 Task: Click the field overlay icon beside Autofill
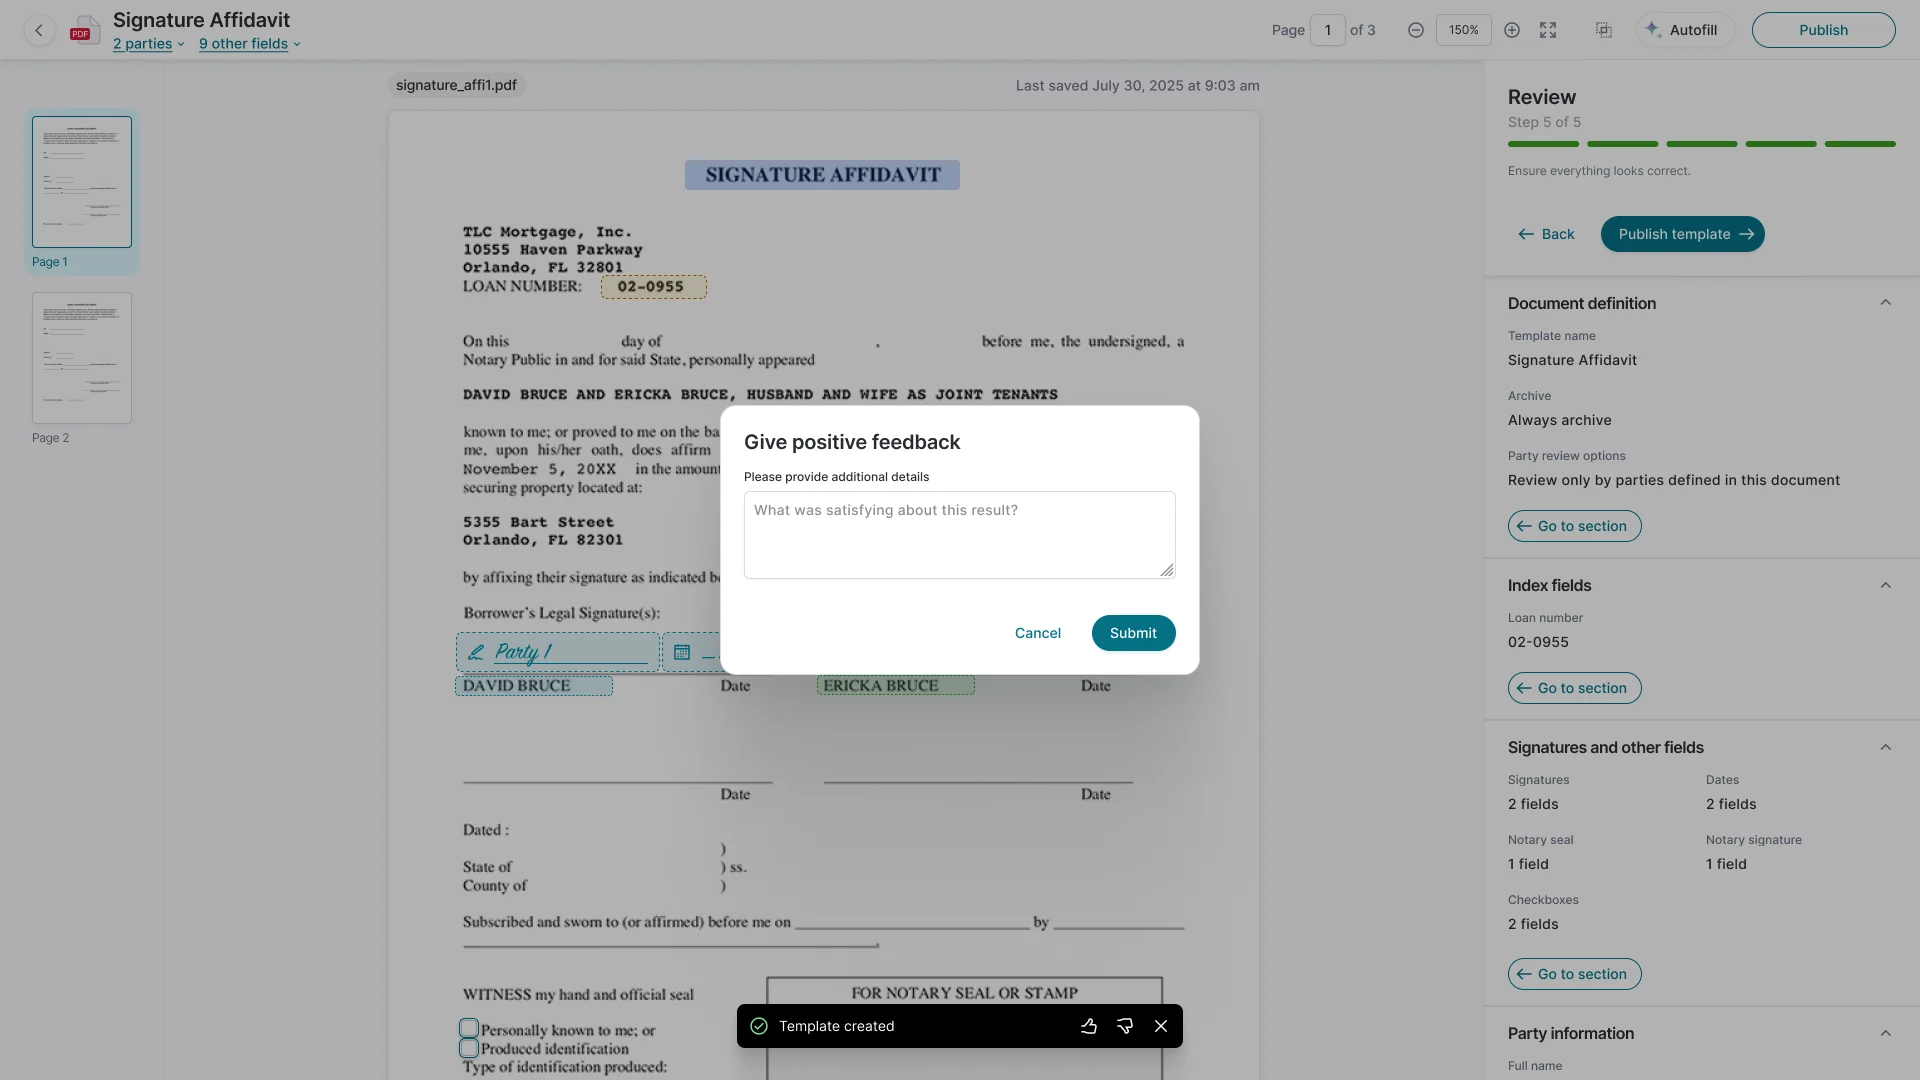point(1604,30)
